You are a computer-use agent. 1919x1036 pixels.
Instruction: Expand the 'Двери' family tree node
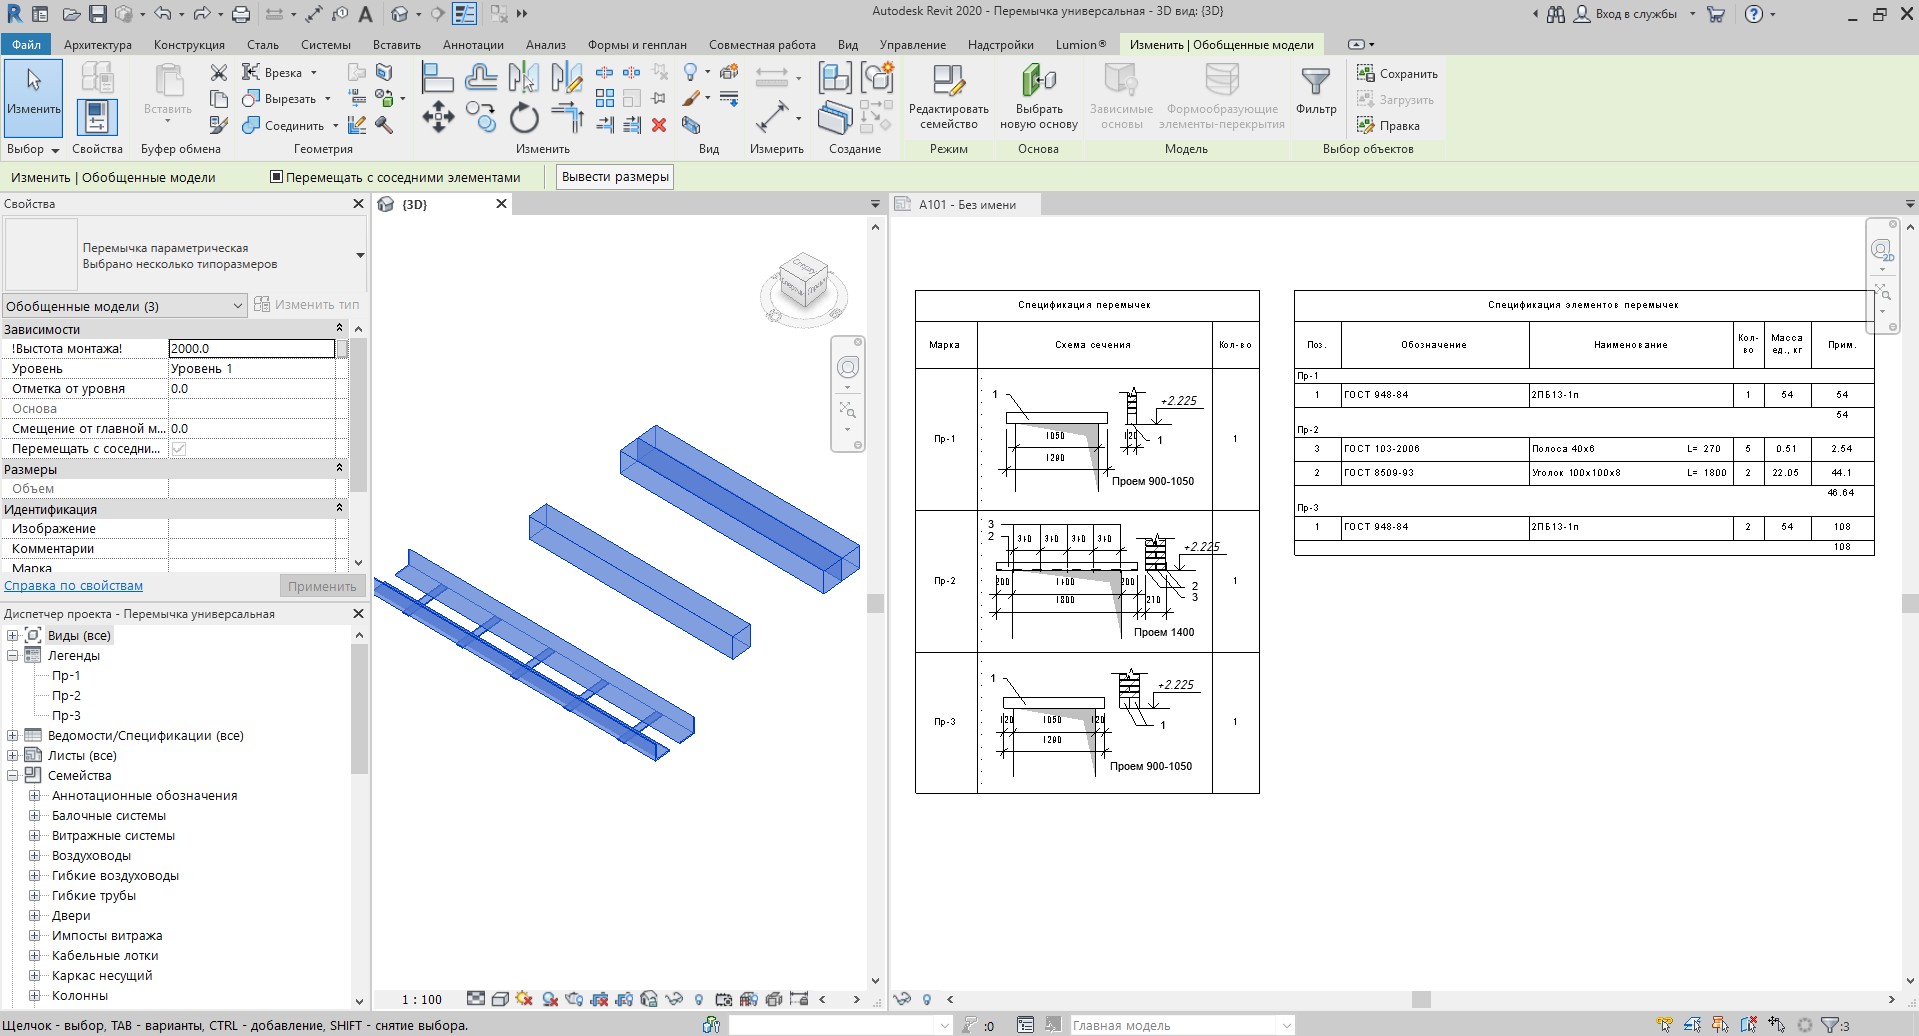tap(34, 916)
